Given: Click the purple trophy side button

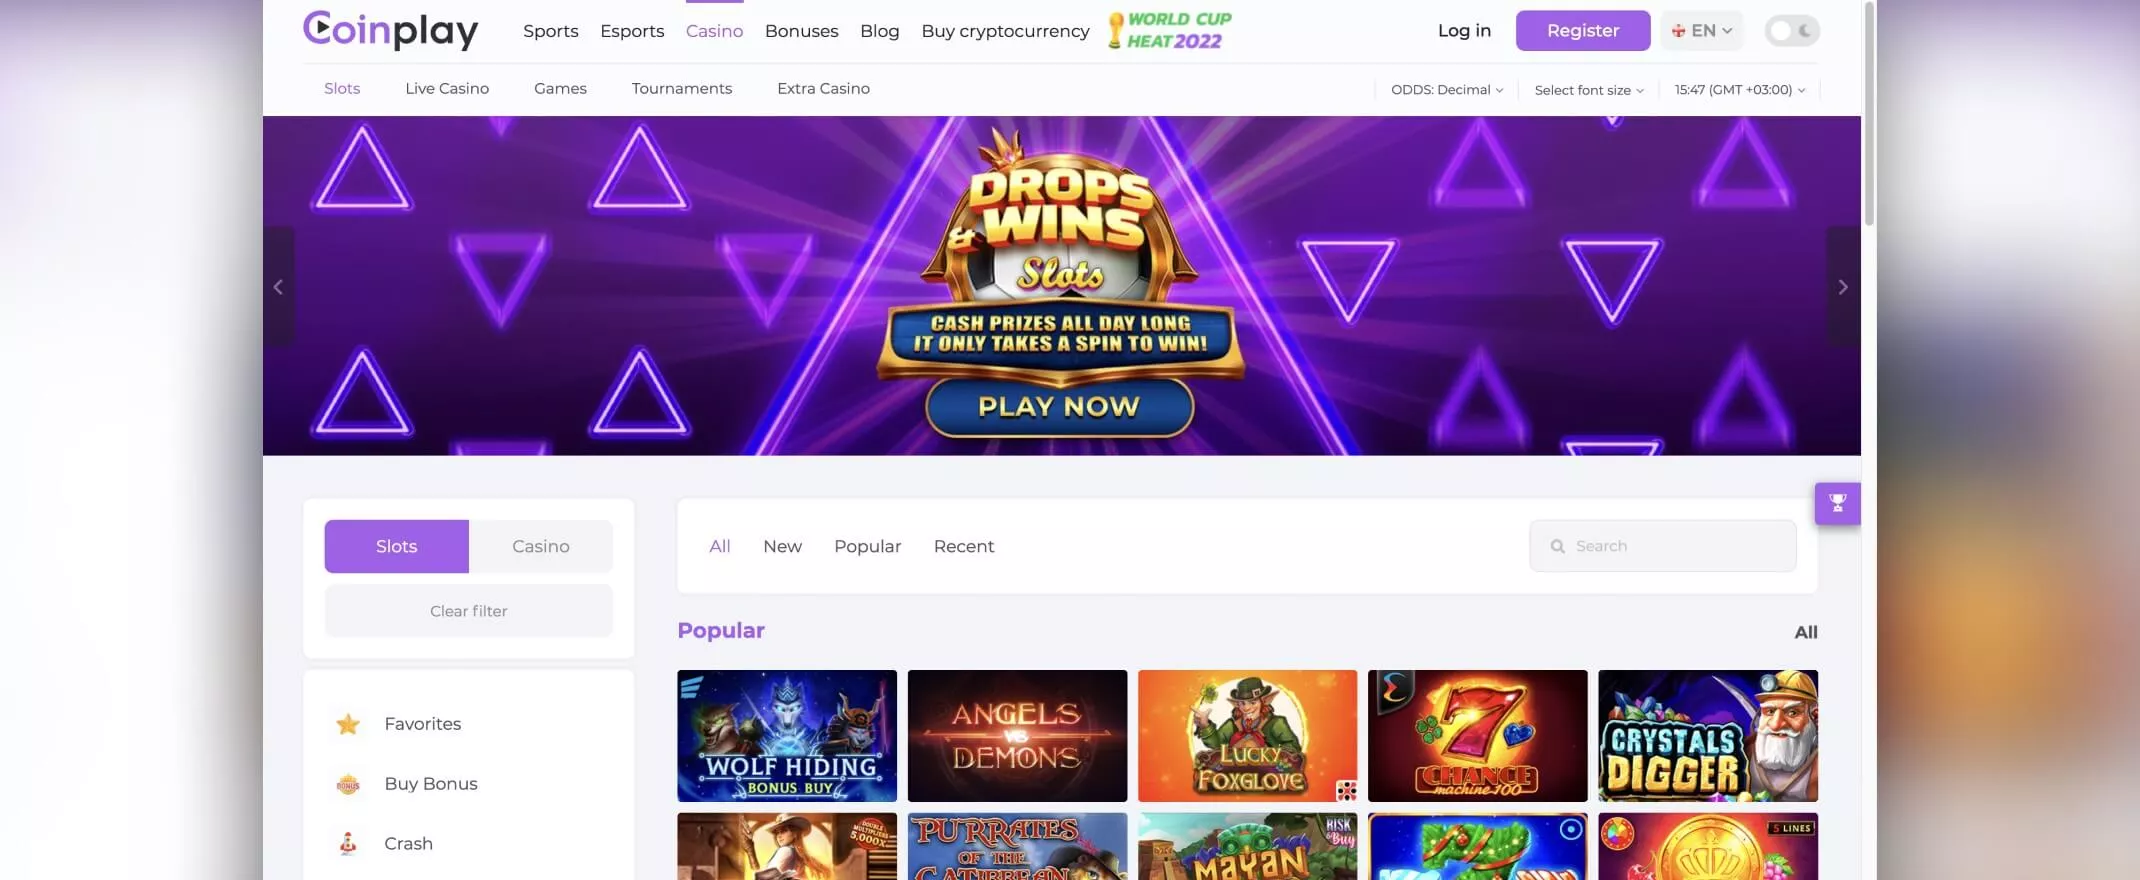Looking at the screenshot, I should click(1837, 503).
